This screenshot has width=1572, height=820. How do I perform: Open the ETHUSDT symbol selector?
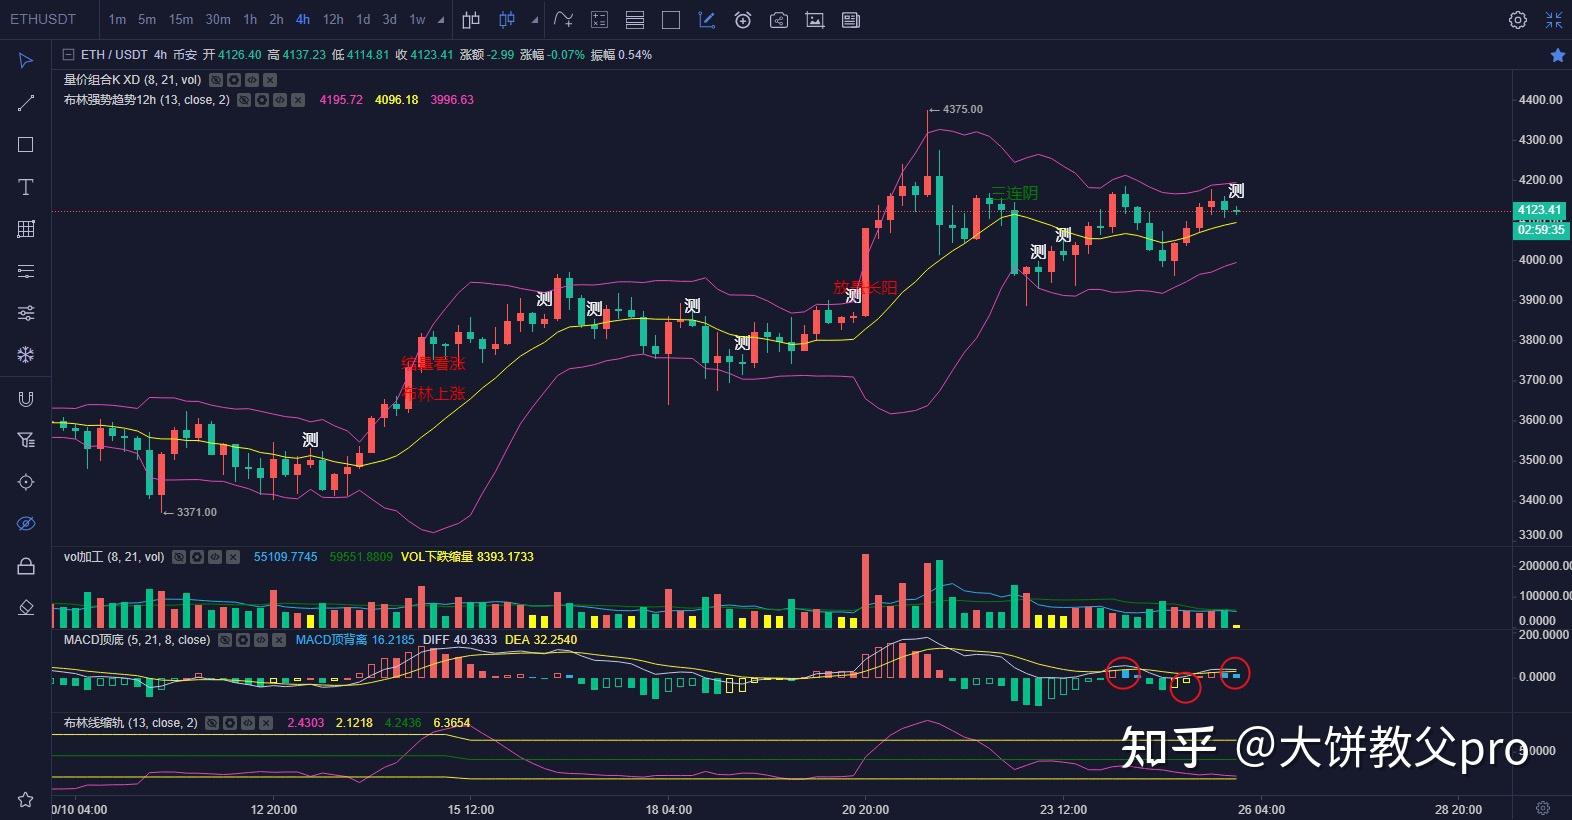point(43,20)
